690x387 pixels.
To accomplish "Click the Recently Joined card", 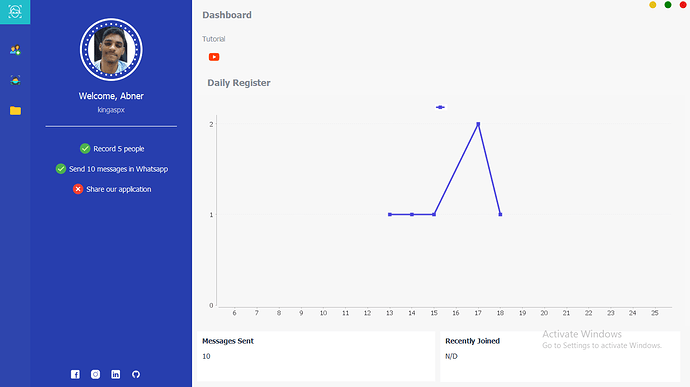I will [560, 356].
